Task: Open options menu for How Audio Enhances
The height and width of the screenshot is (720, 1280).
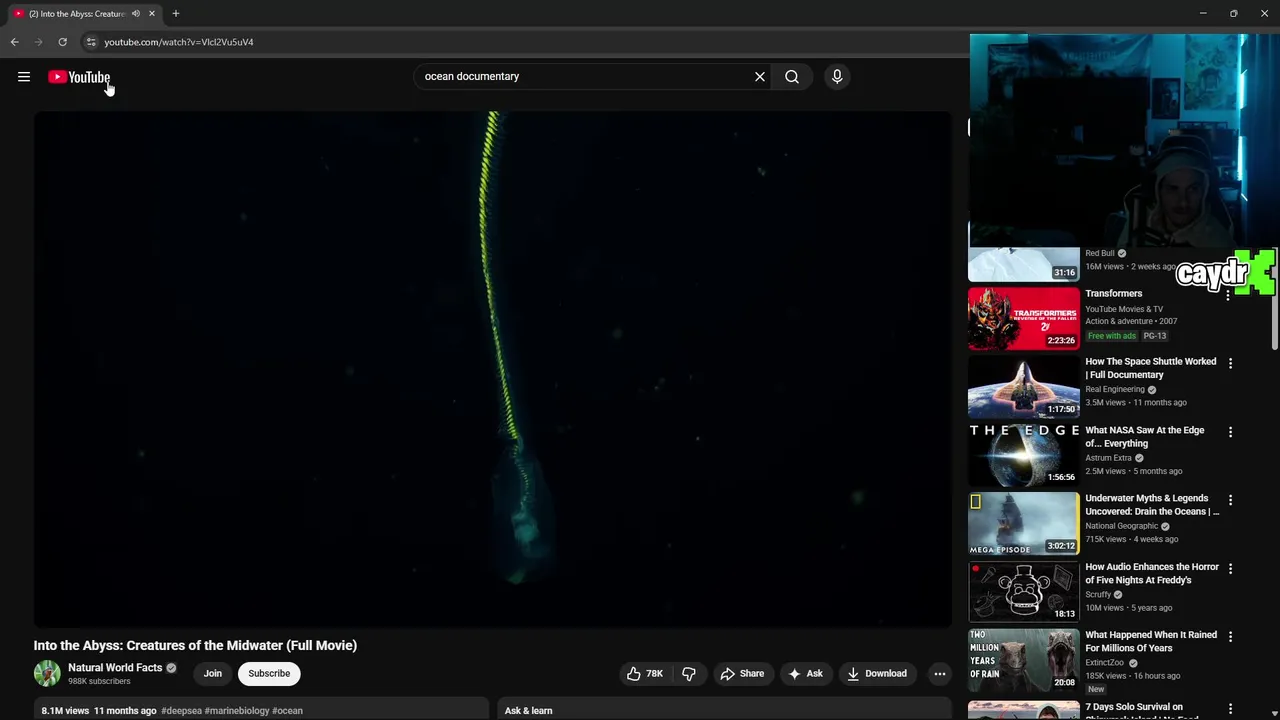Action: point(1230,568)
